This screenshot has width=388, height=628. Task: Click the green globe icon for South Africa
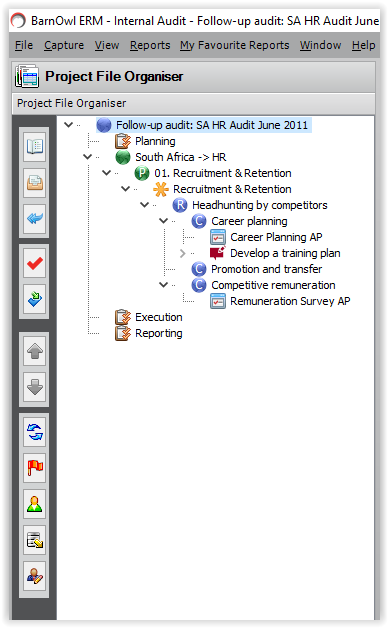click(123, 157)
